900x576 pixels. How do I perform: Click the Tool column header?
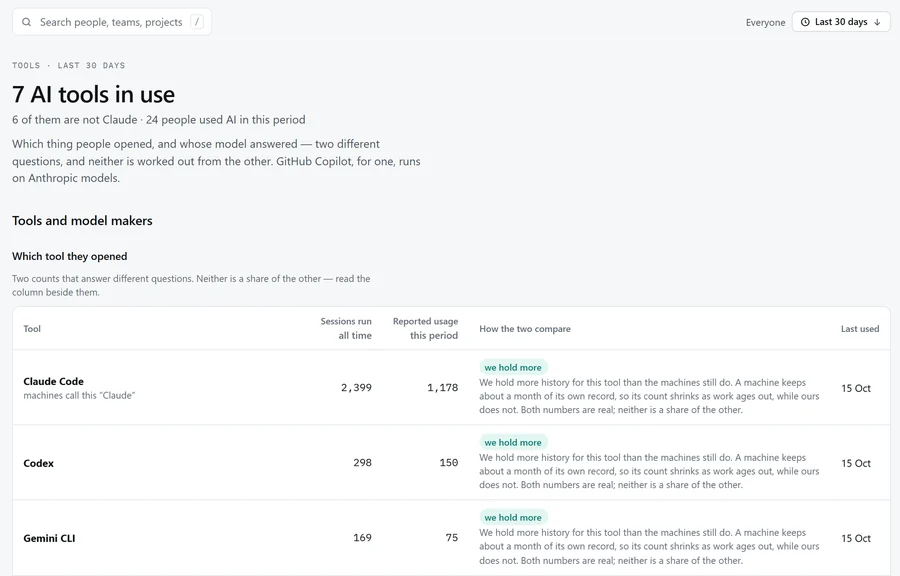tap(32, 329)
